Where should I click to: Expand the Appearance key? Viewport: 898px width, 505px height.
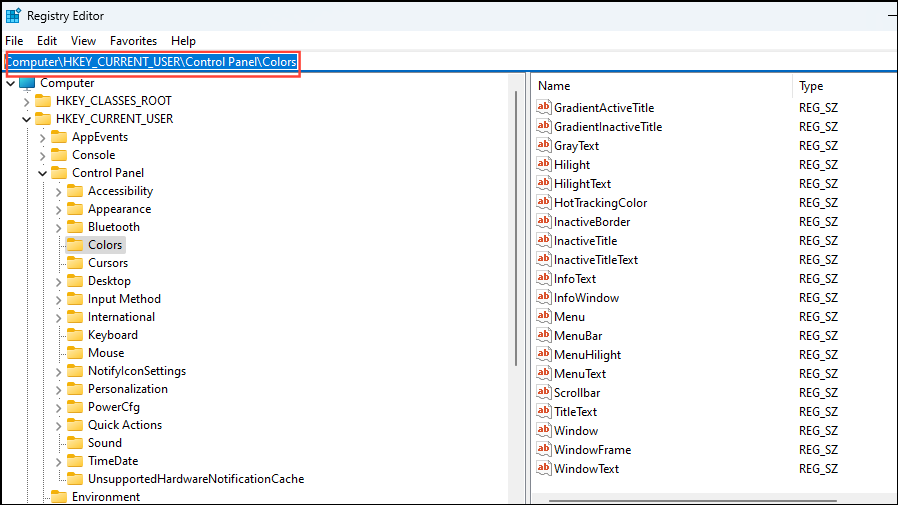tap(58, 210)
